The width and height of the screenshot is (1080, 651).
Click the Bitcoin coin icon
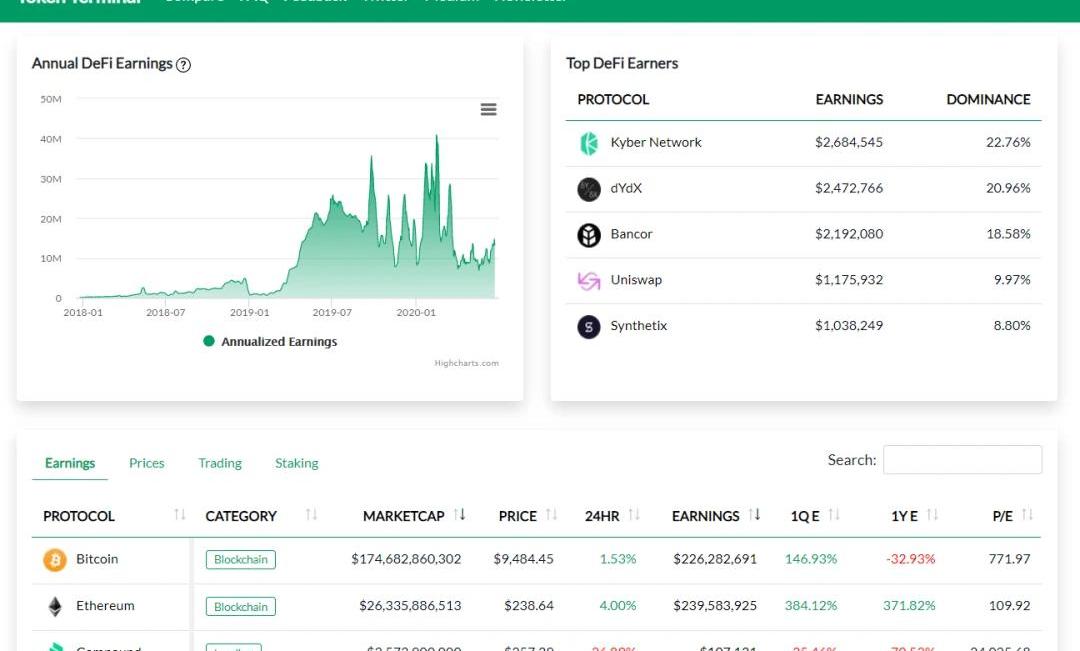[55, 560]
